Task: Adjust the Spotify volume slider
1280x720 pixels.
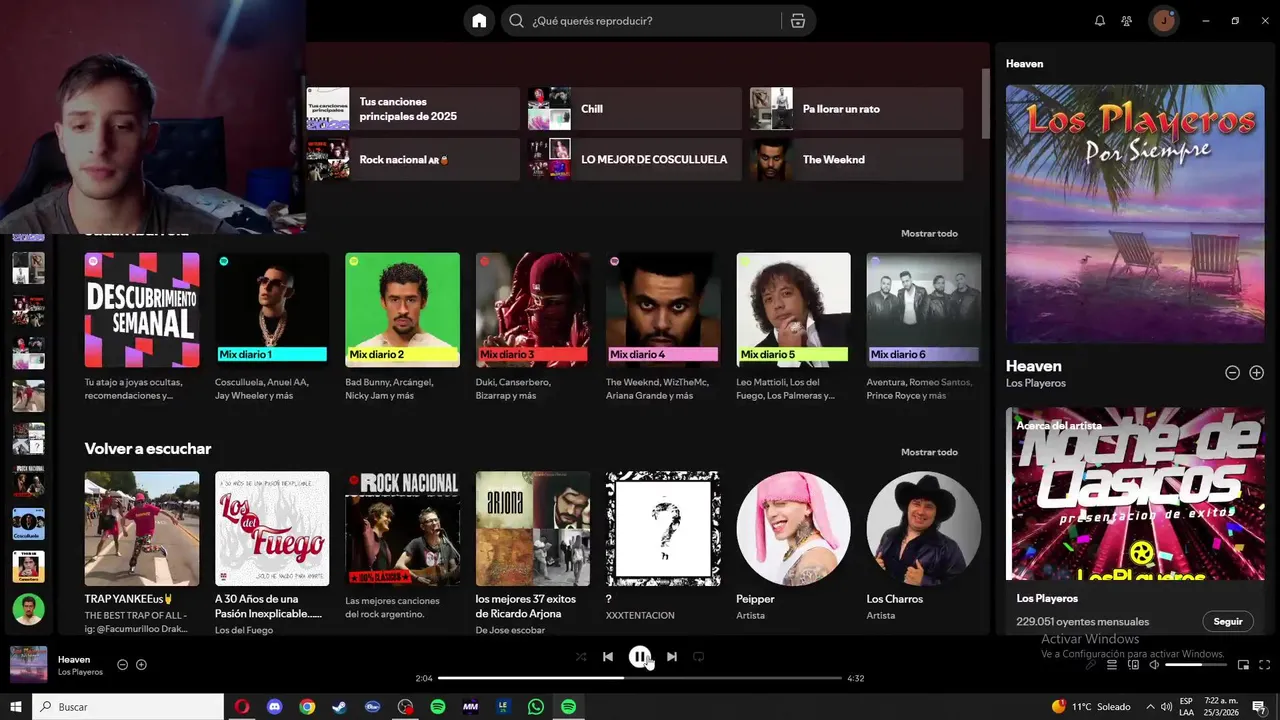Action: pyautogui.click(x=1196, y=665)
